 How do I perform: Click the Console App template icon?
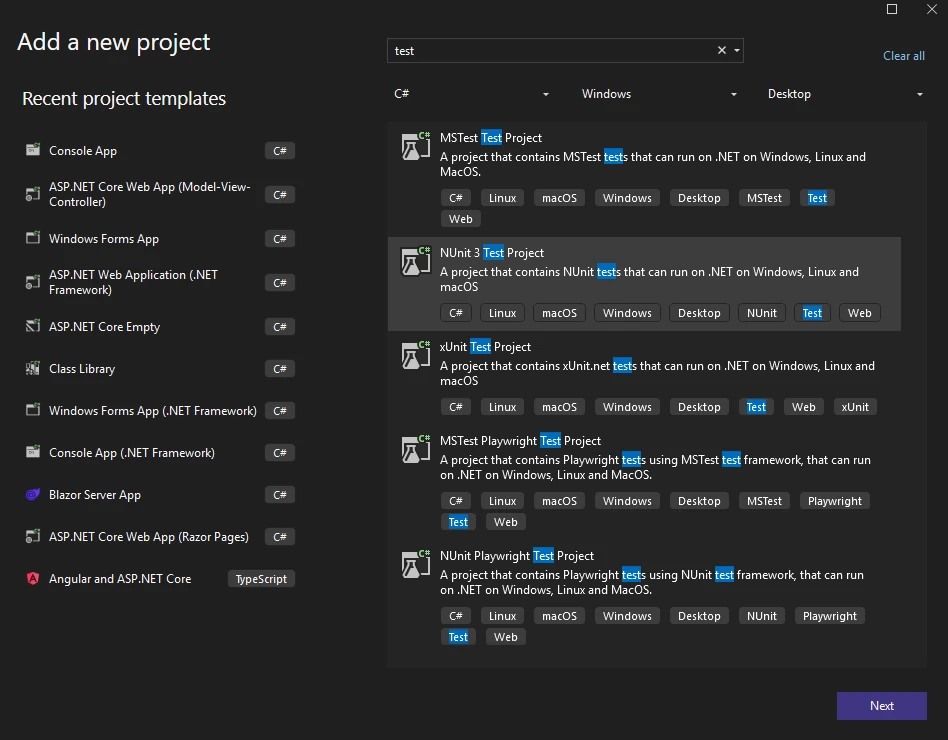coord(33,149)
